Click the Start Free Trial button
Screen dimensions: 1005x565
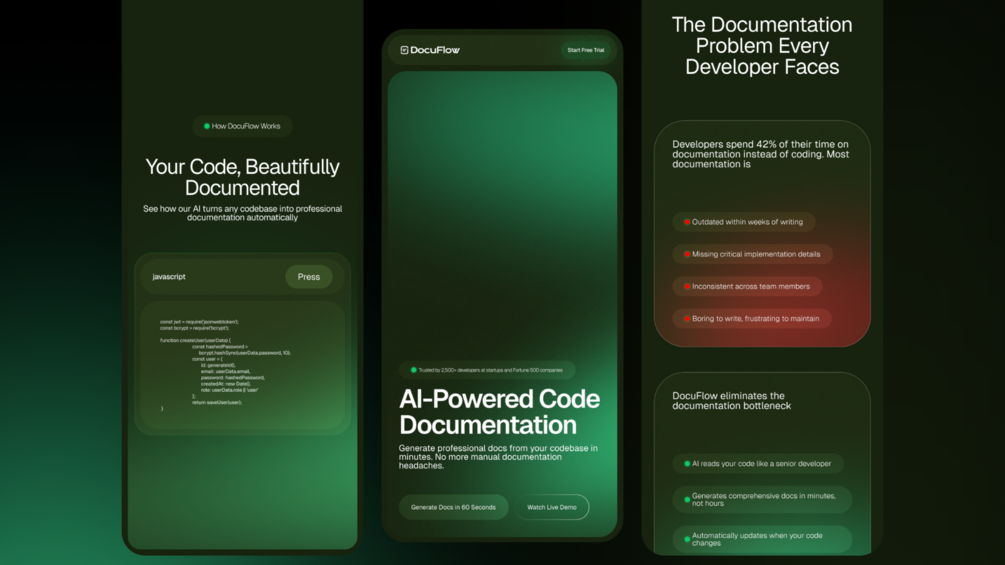tap(585, 50)
